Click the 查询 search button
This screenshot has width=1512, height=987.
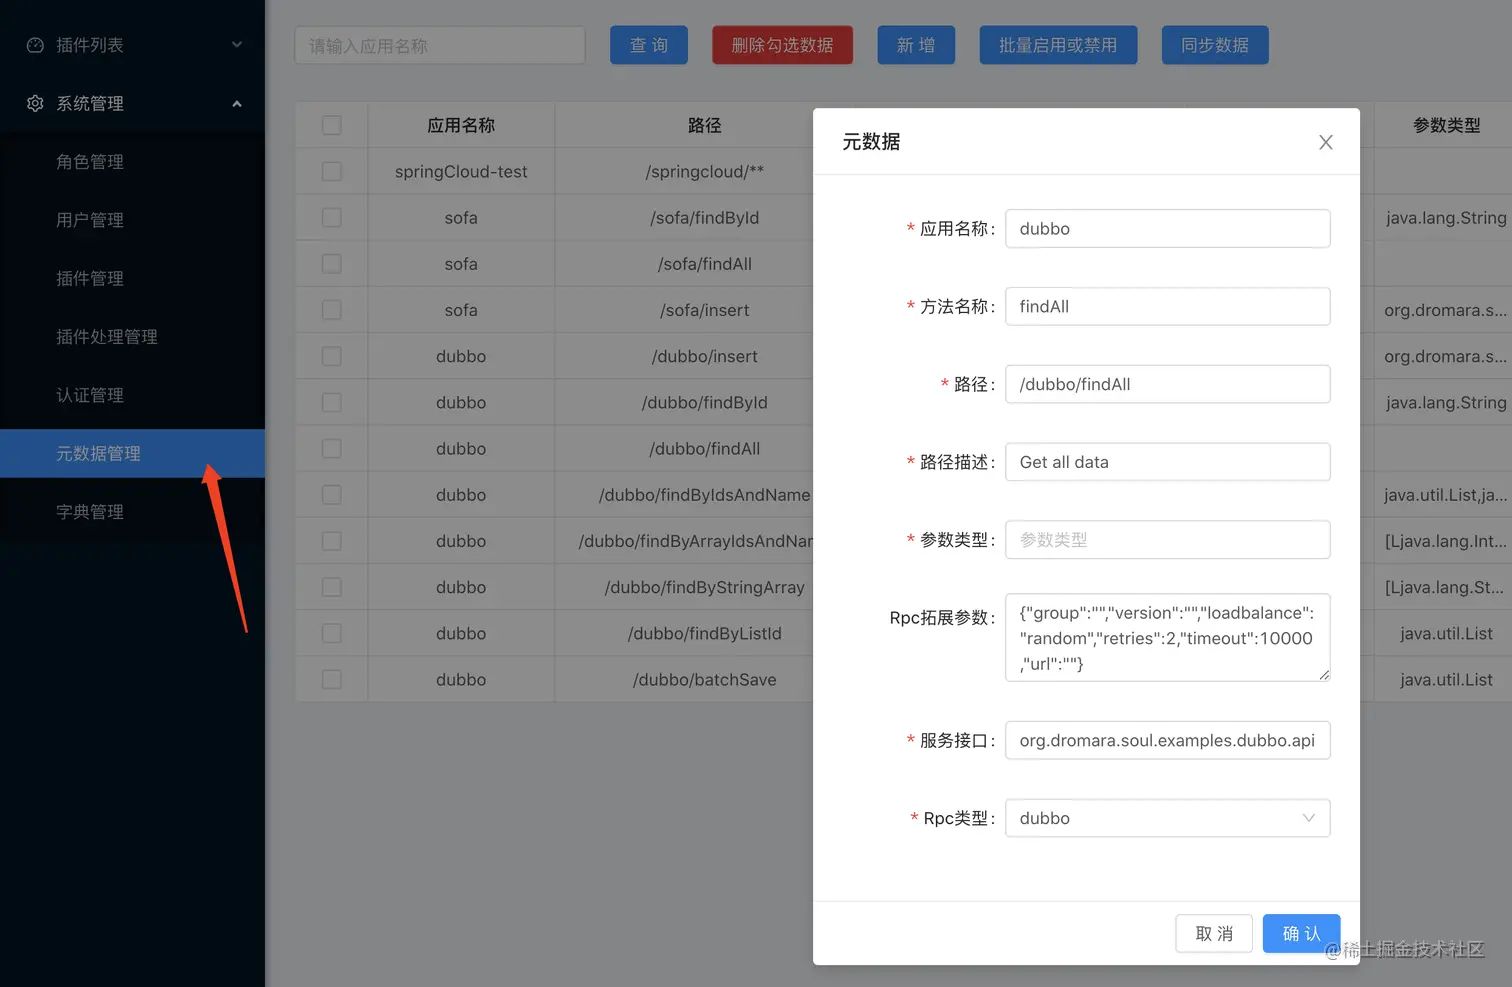point(649,45)
